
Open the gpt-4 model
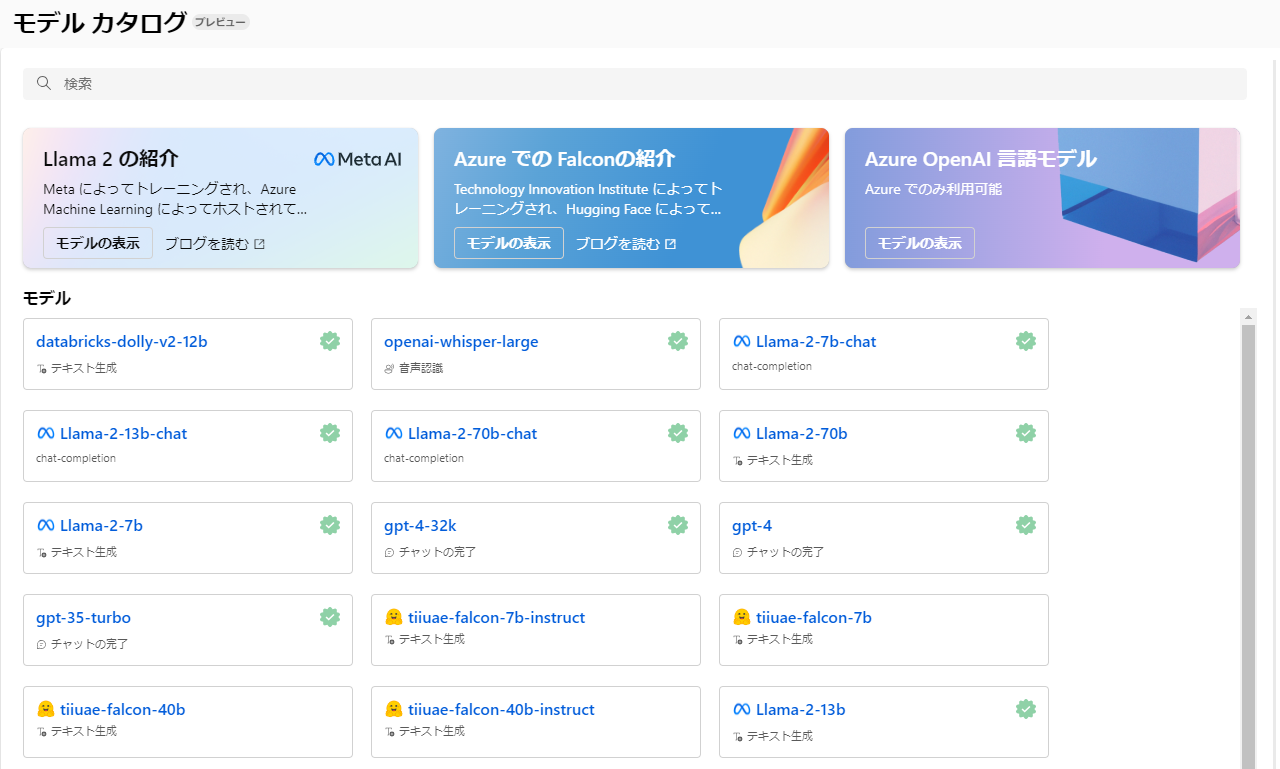(x=752, y=525)
